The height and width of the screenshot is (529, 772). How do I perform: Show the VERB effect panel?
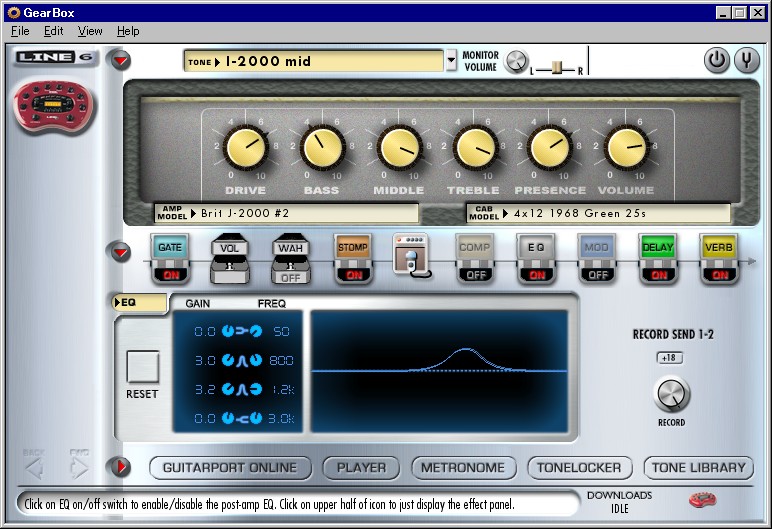coord(719,248)
